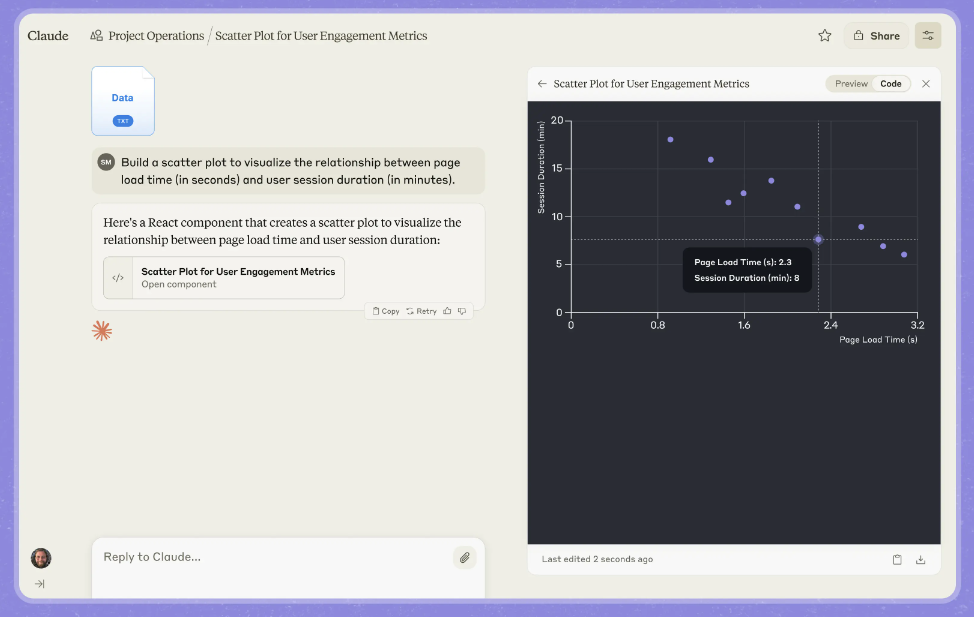974x617 pixels.
Task: Copy the artifact contents with clipboard icon
Action: point(897,560)
